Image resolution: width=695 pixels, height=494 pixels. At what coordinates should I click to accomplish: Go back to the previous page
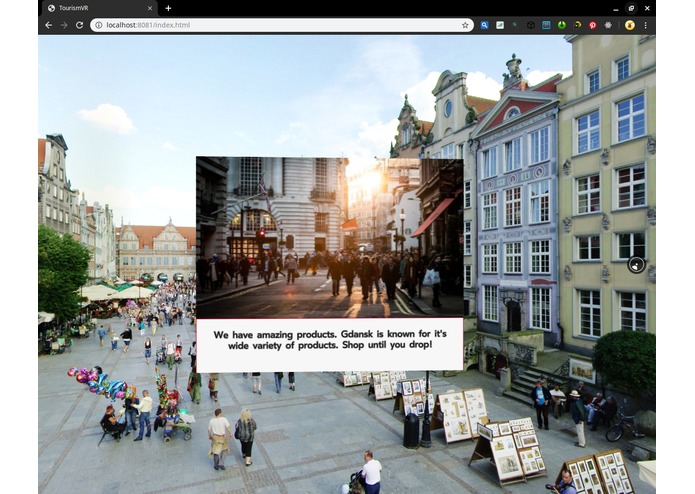pyautogui.click(x=49, y=25)
